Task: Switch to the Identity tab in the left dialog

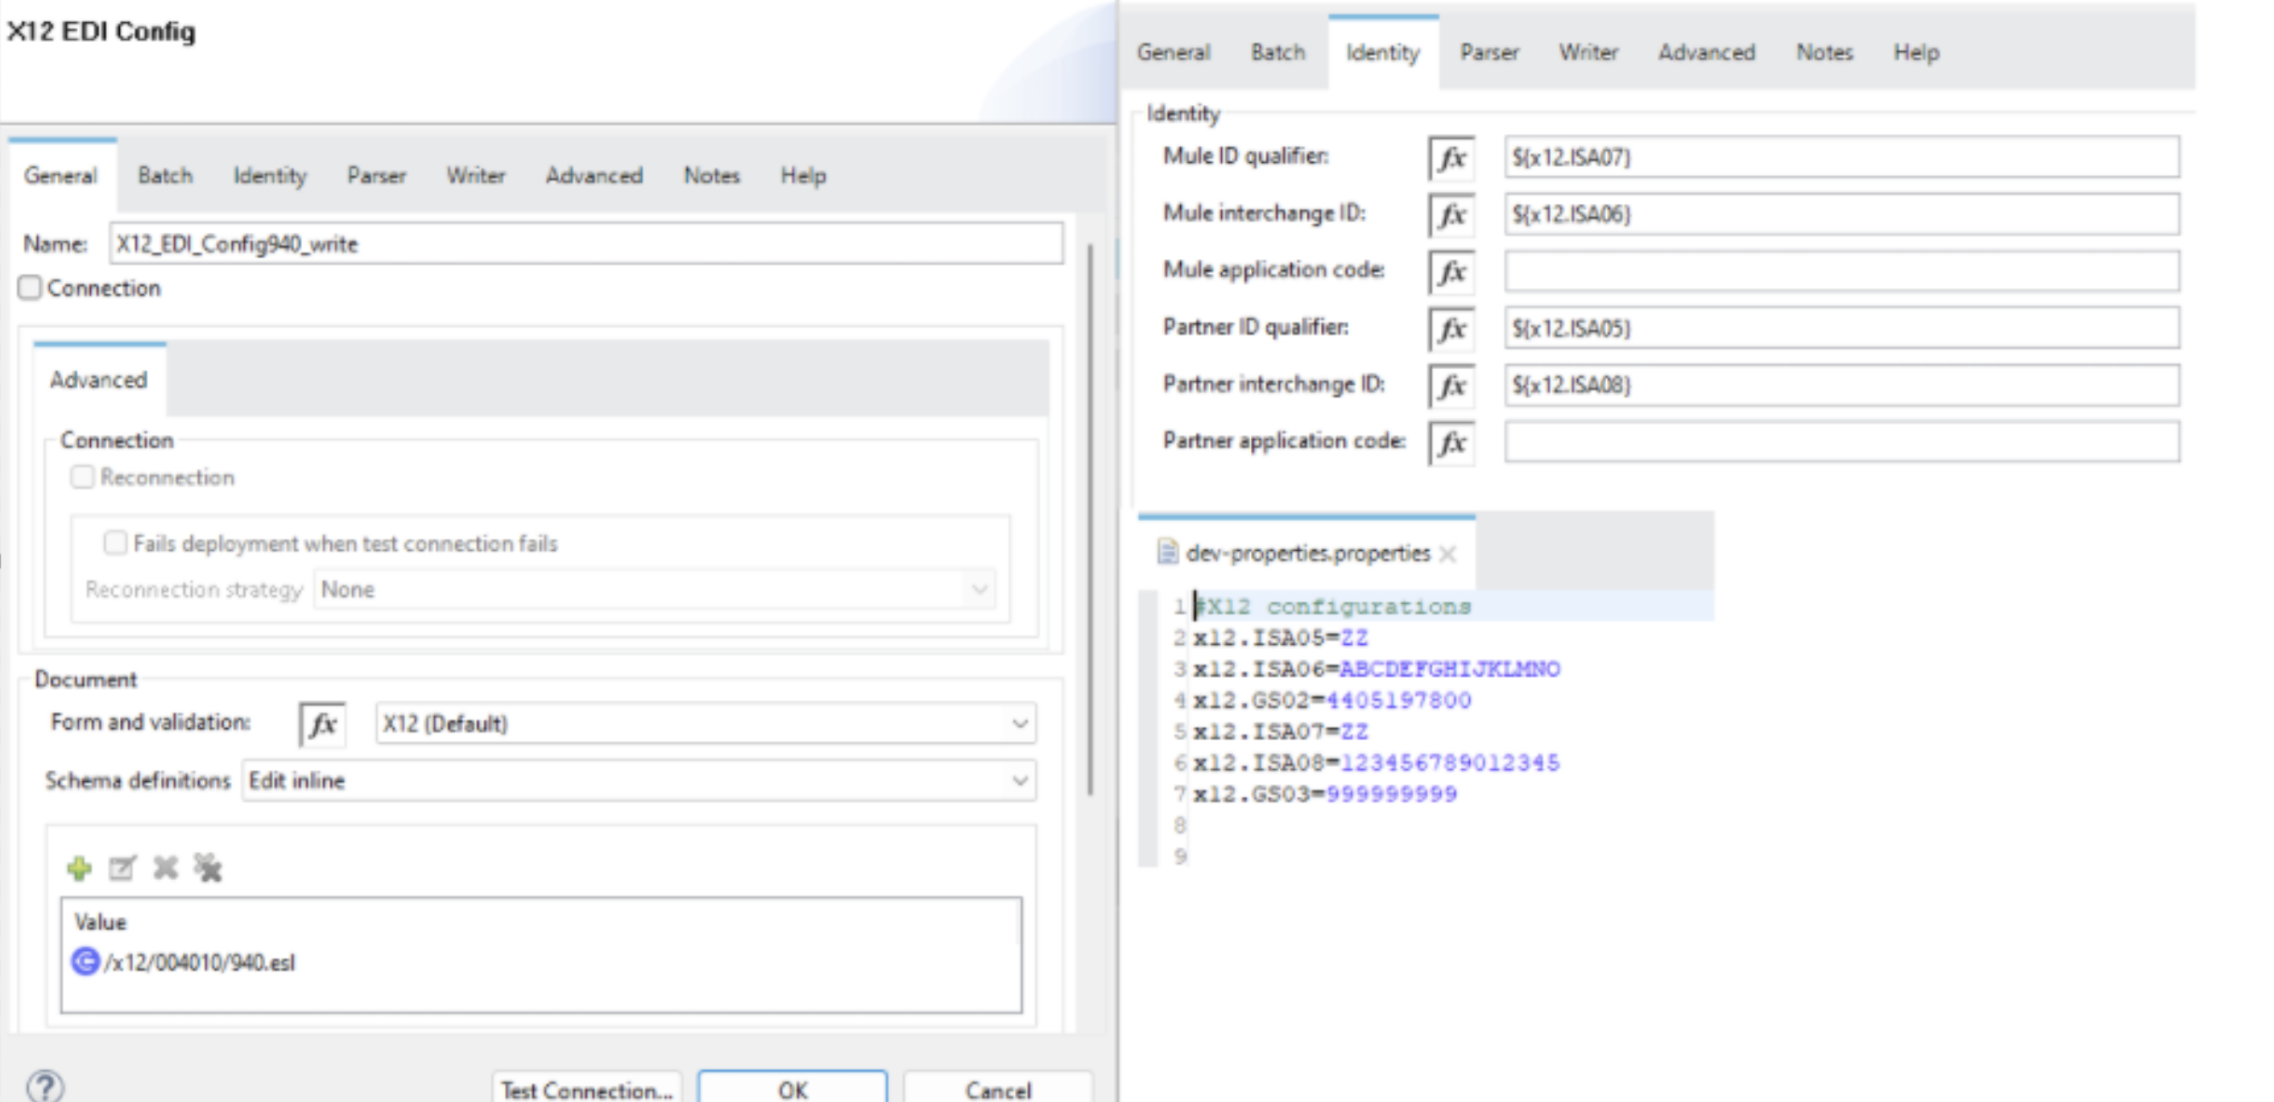Action: pyautogui.click(x=270, y=176)
